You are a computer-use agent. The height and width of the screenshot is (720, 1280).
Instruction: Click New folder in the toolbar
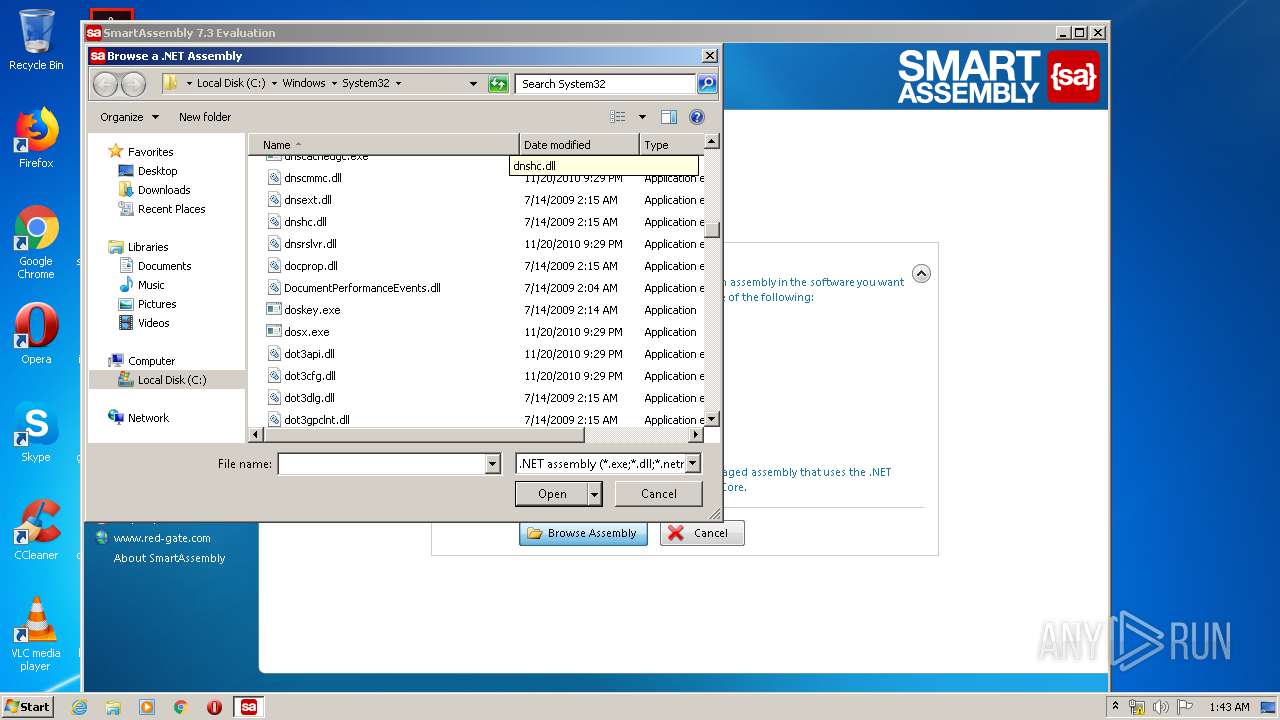[205, 117]
